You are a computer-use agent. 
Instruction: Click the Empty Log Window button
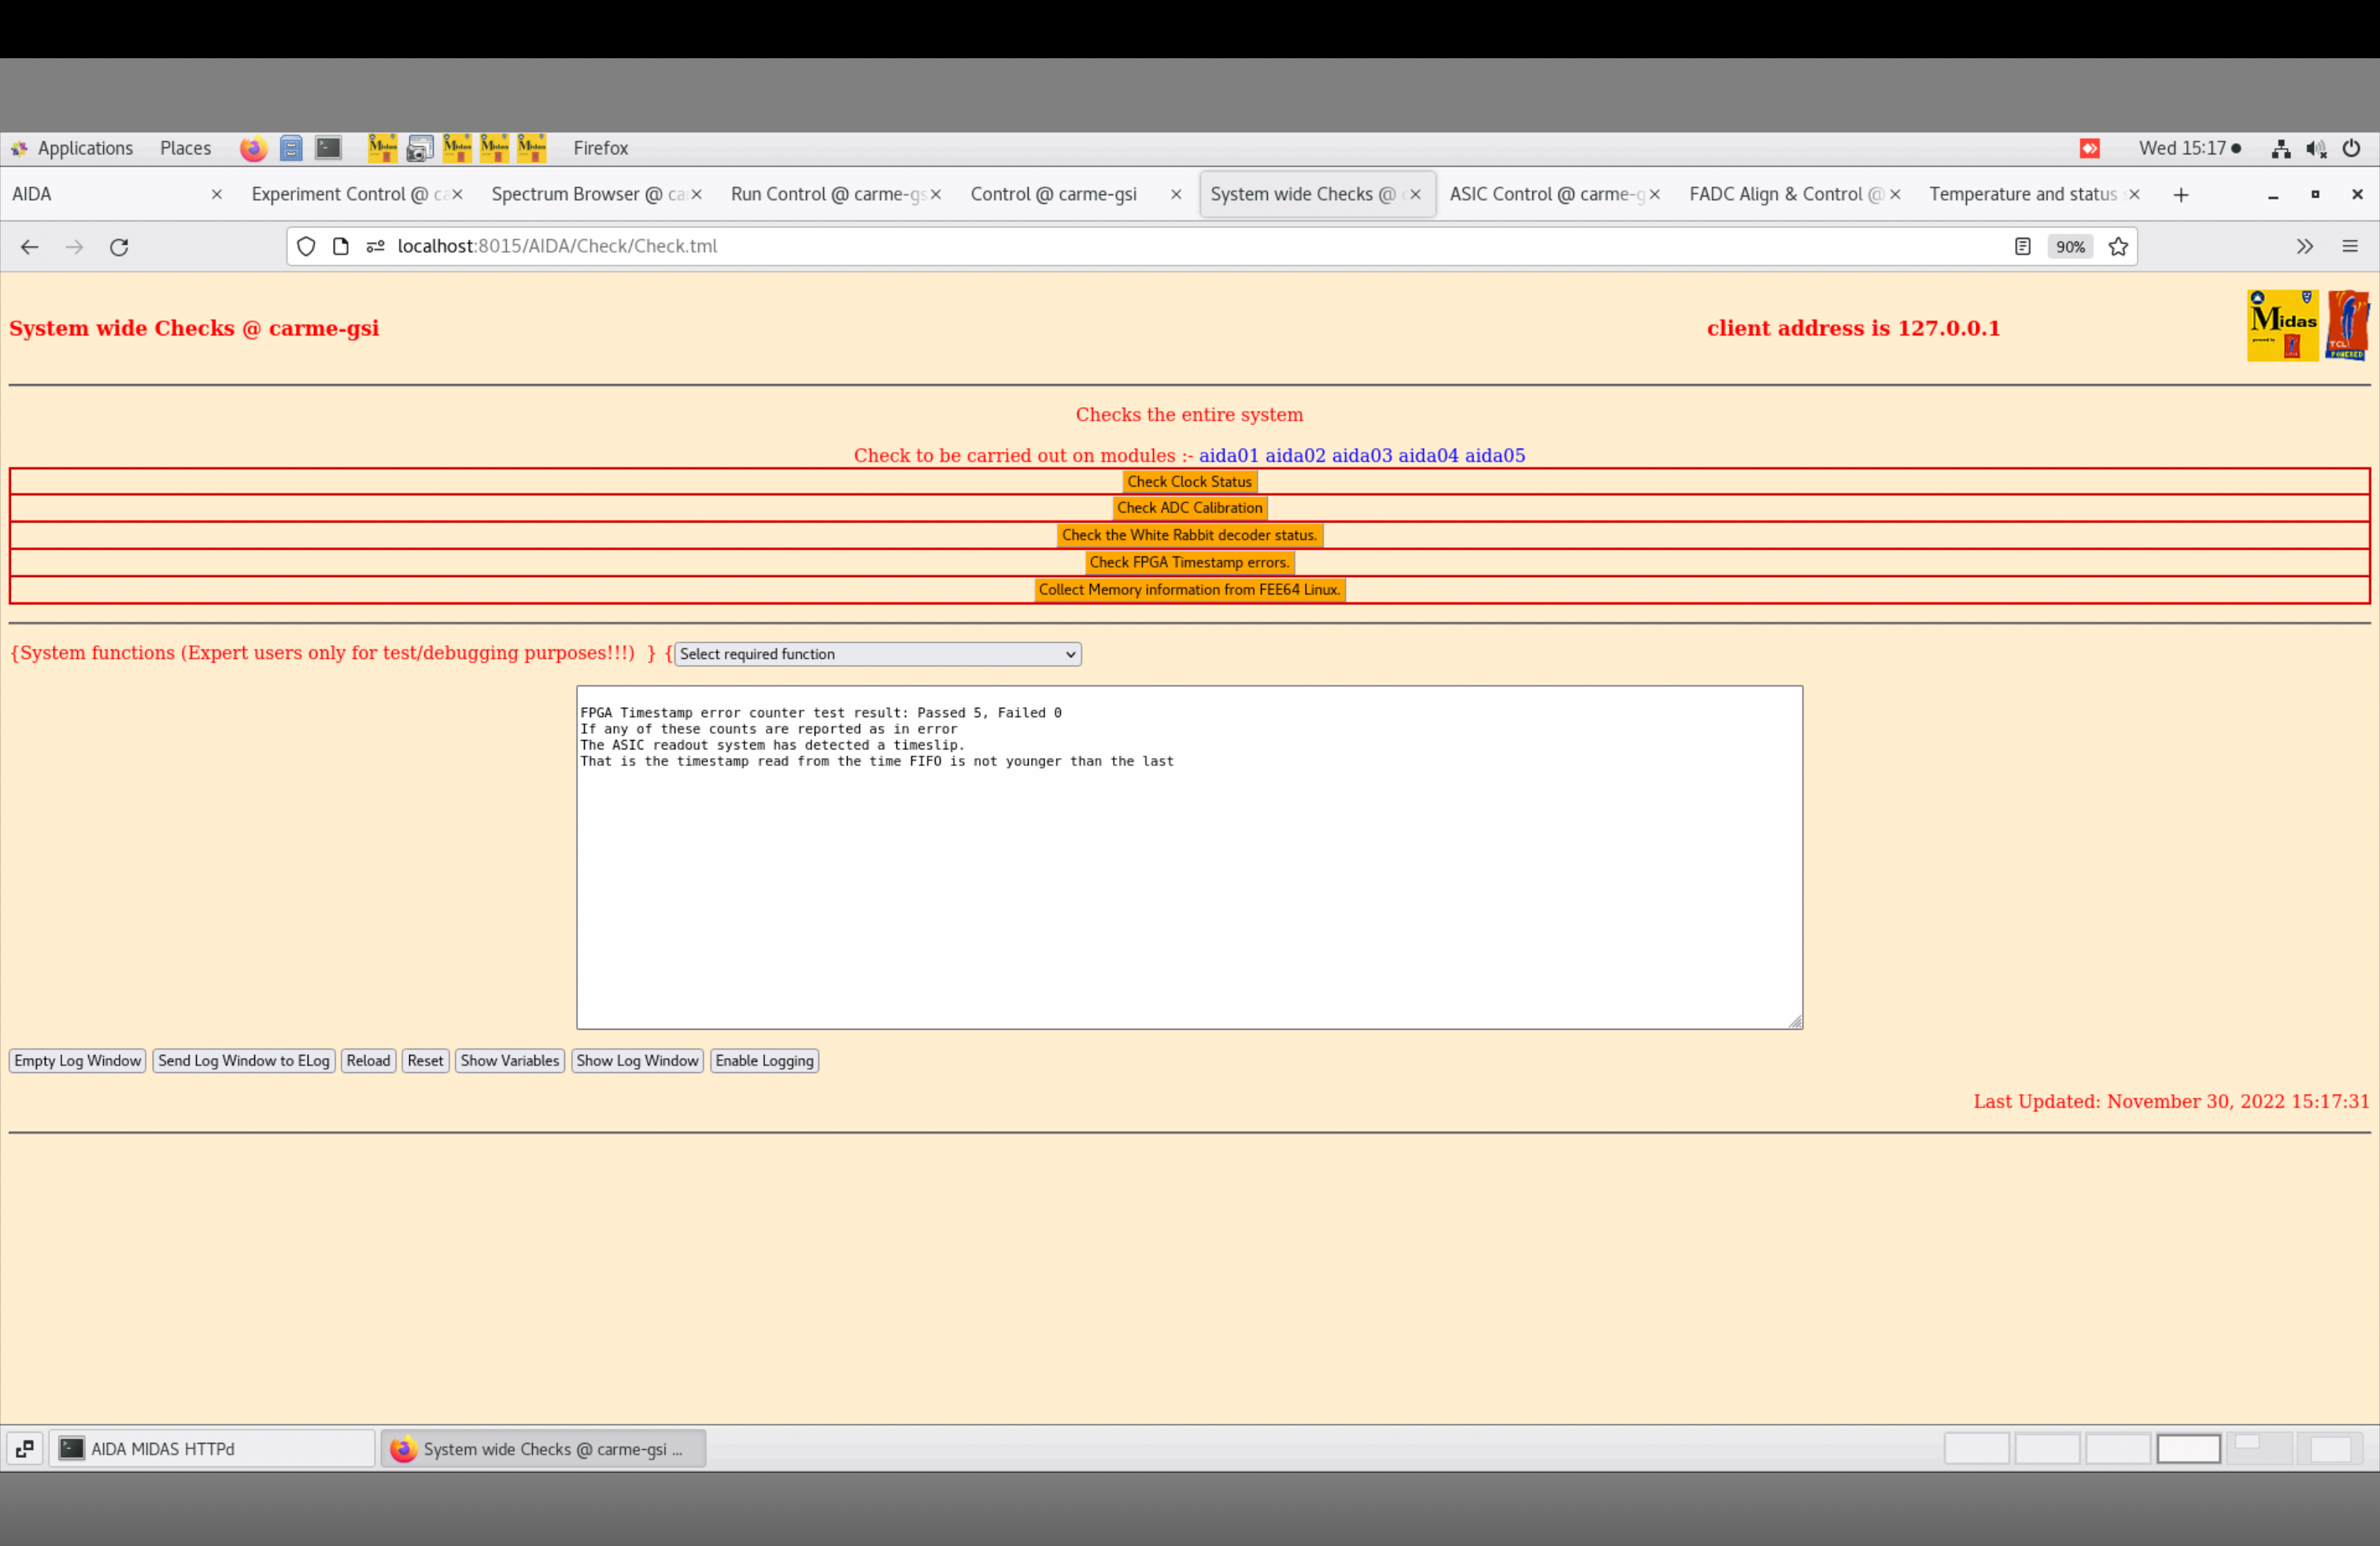pyautogui.click(x=77, y=1061)
